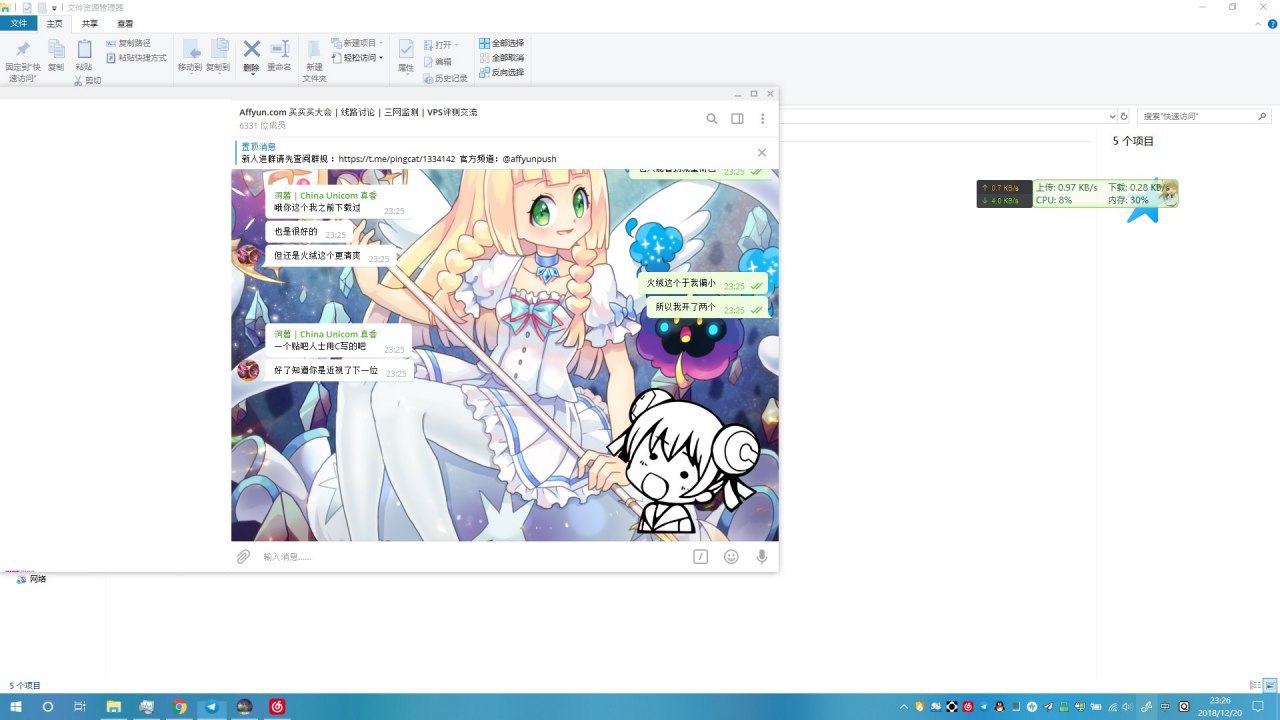This screenshot has width=1280, height=720.
Task: Select 网络 in the File Explorer navigation pane
Action: click(x=30, y=579)
